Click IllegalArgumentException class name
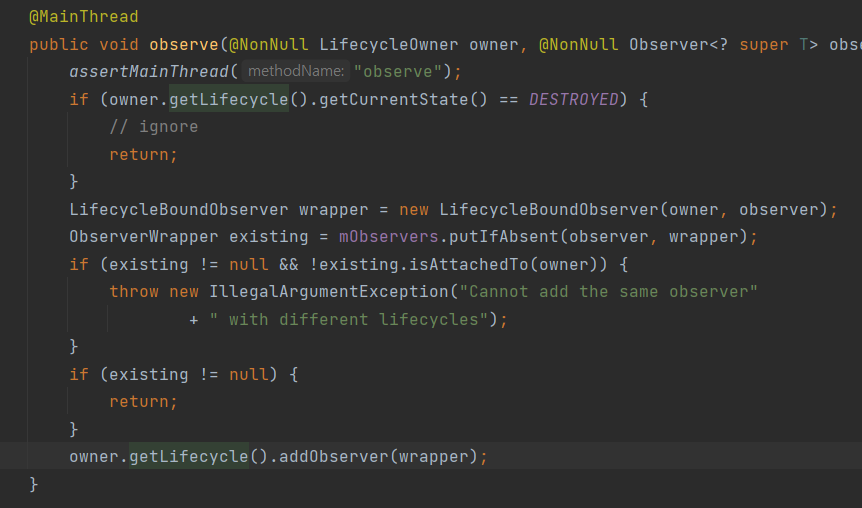 coord(329,292)
